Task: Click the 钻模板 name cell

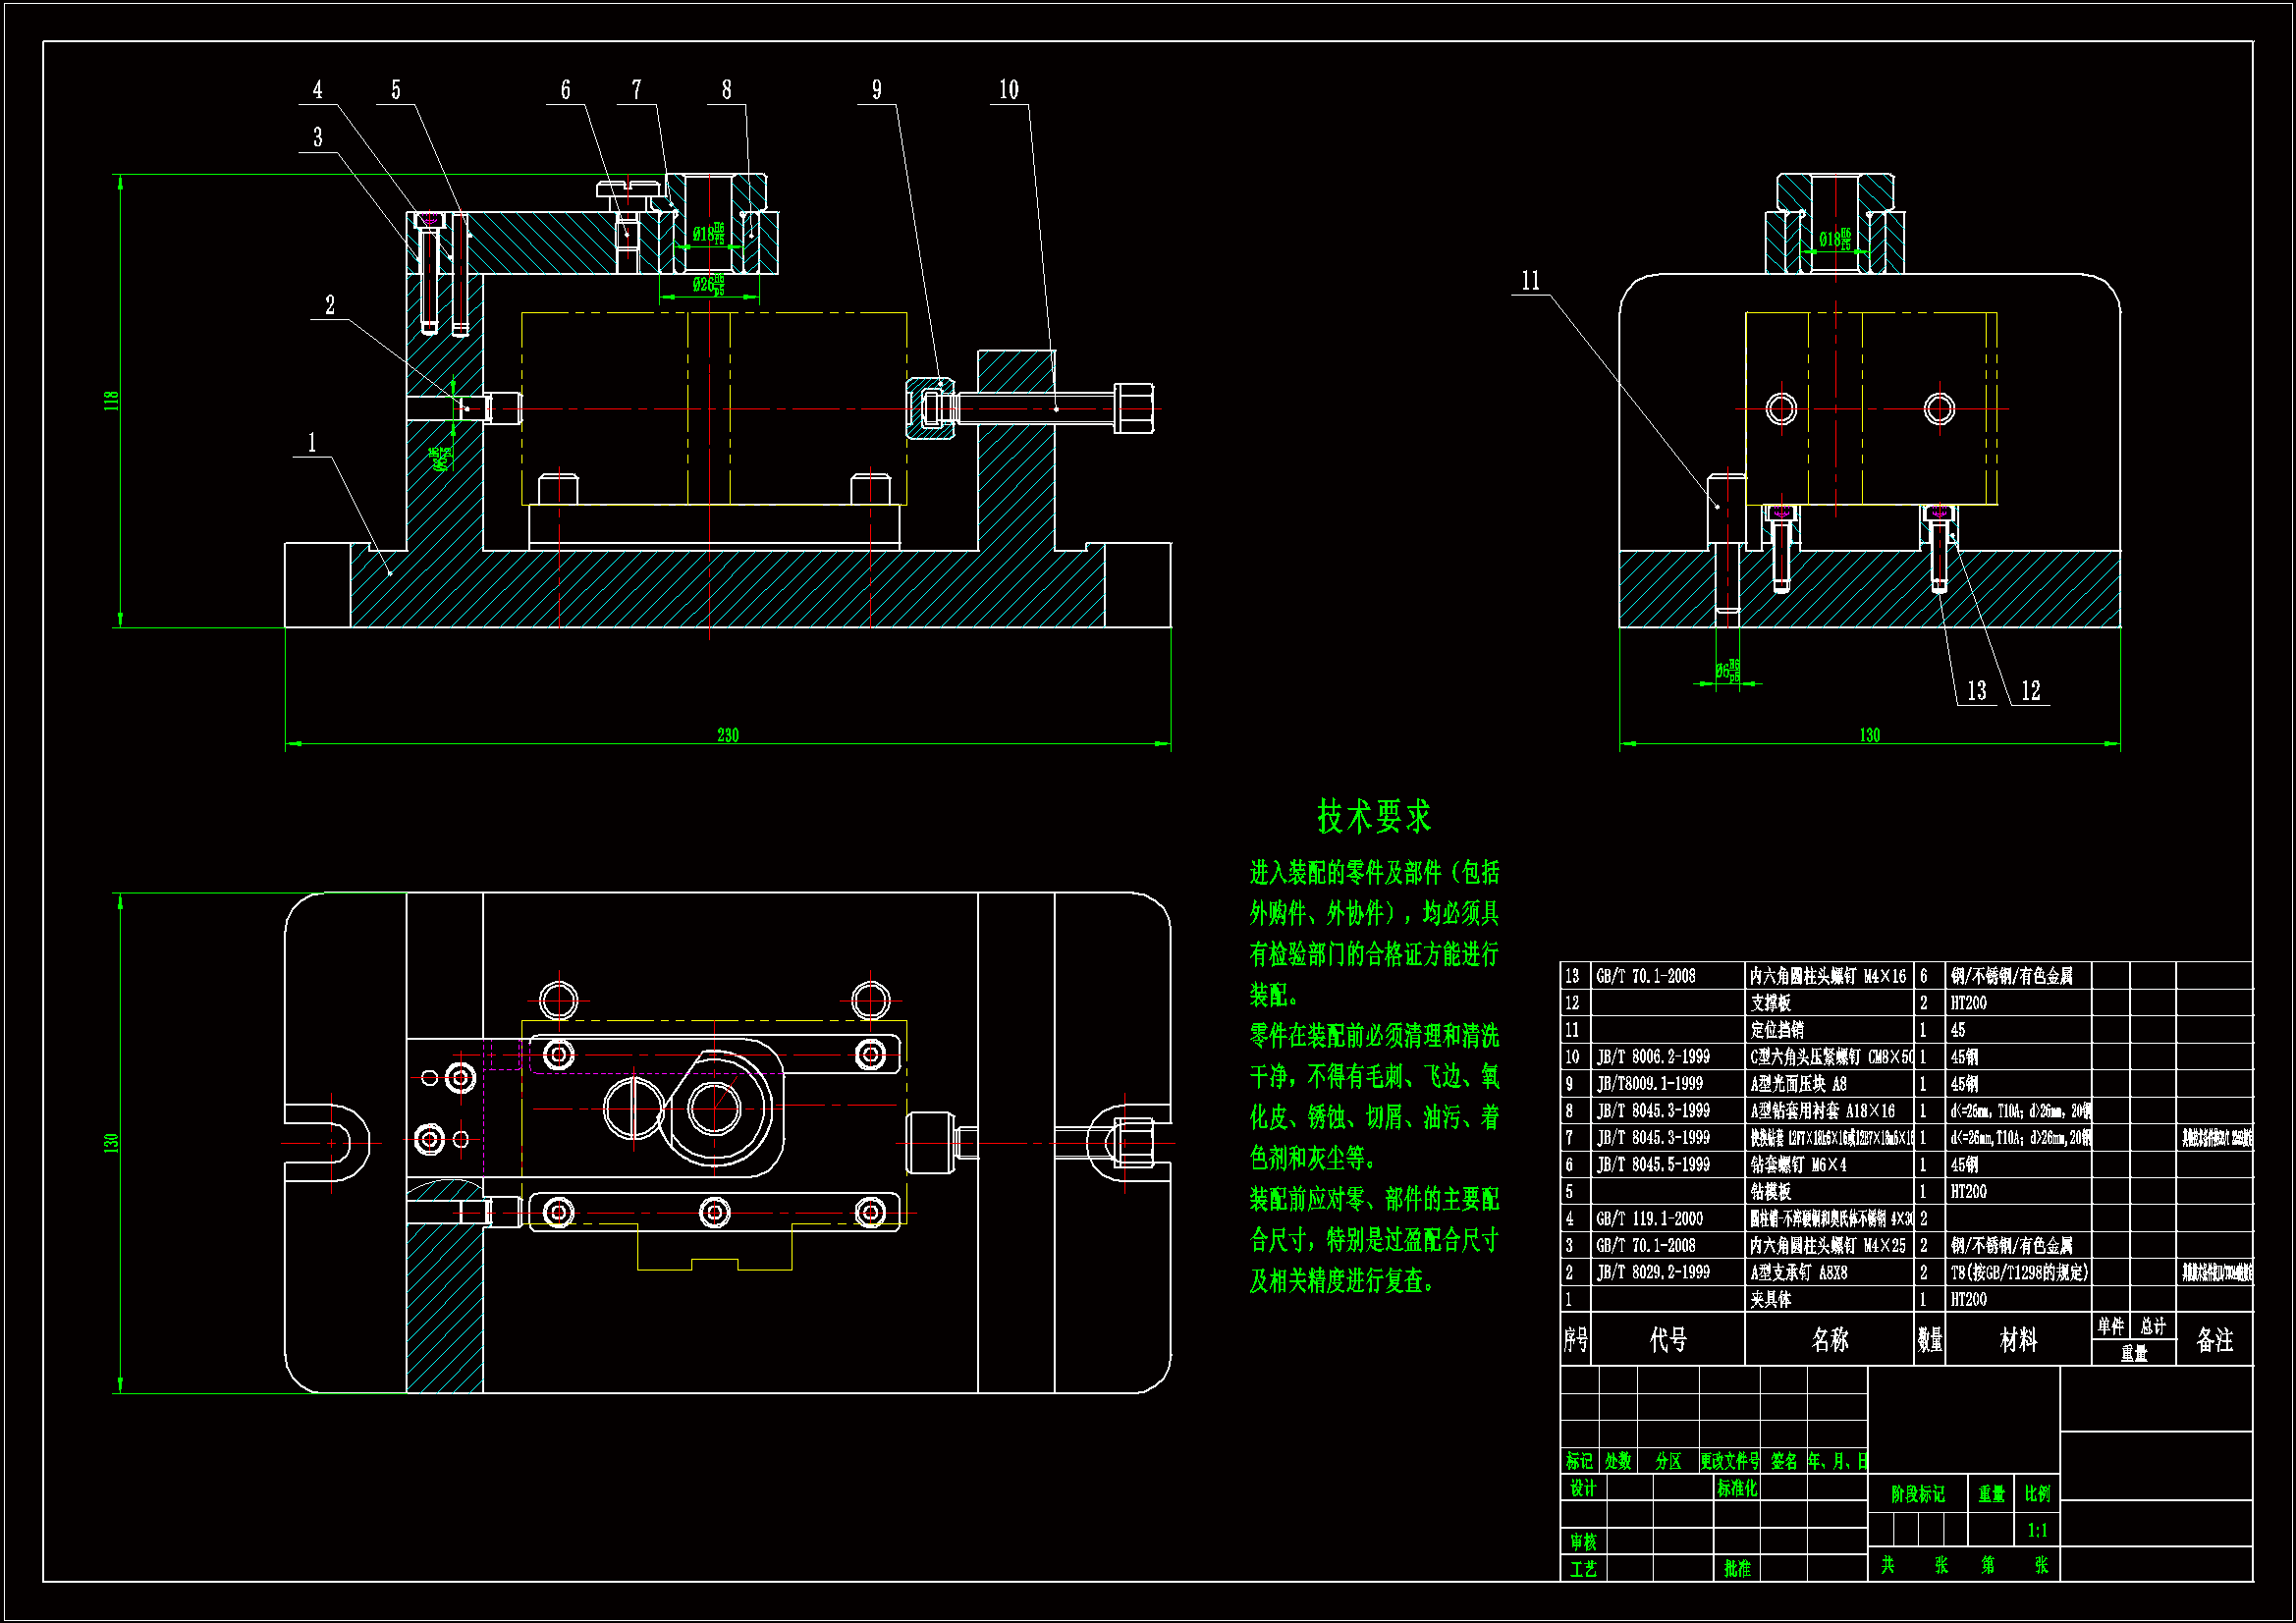Action: 1771,1191
